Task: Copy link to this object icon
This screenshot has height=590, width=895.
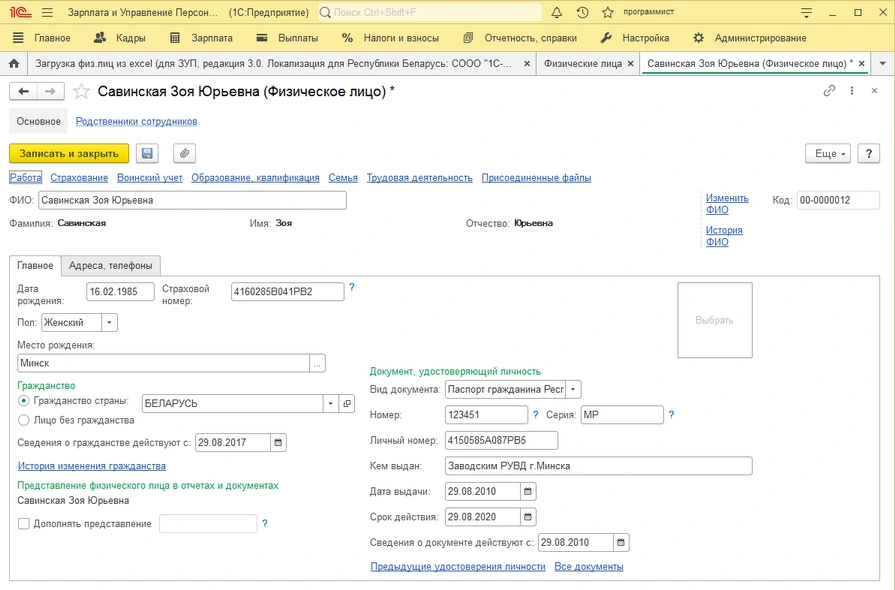Action: pos(829,91)
